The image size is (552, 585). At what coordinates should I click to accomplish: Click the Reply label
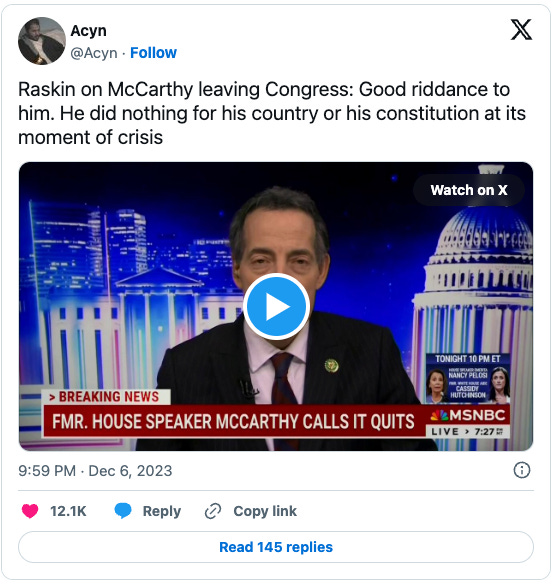(162, 512)
